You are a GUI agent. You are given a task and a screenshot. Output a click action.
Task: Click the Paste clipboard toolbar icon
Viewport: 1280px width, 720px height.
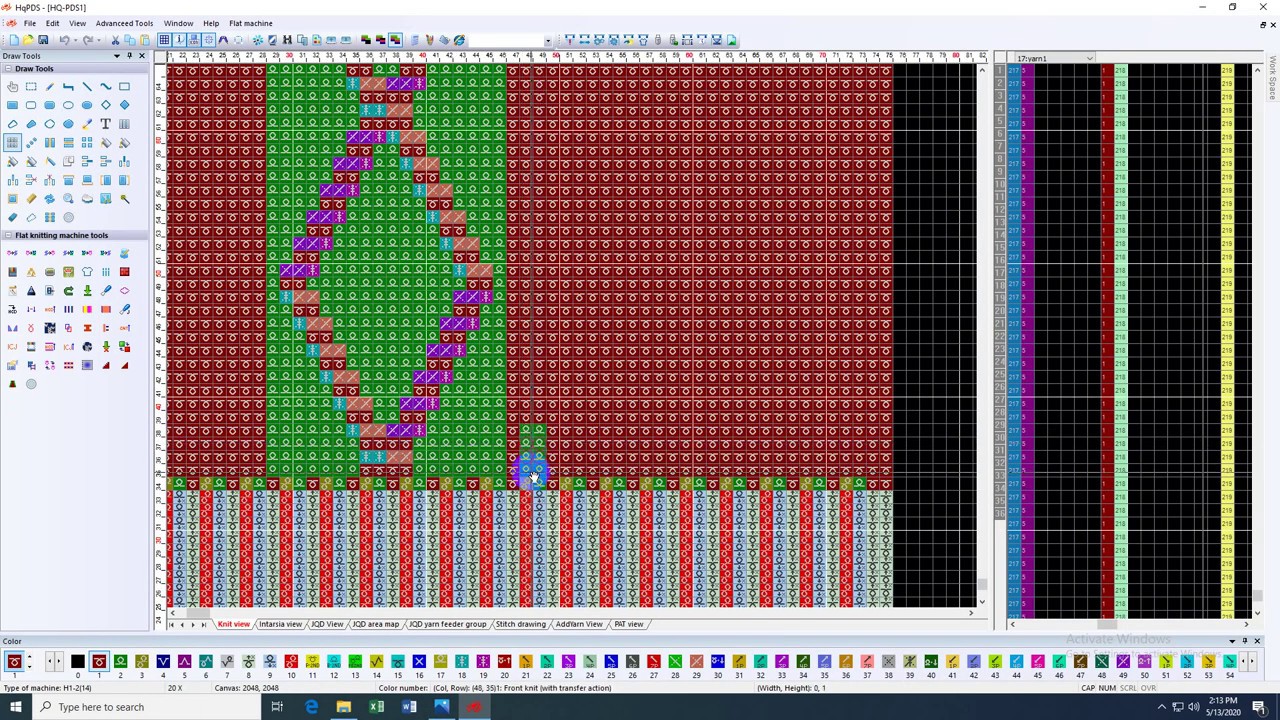[145, 40]
